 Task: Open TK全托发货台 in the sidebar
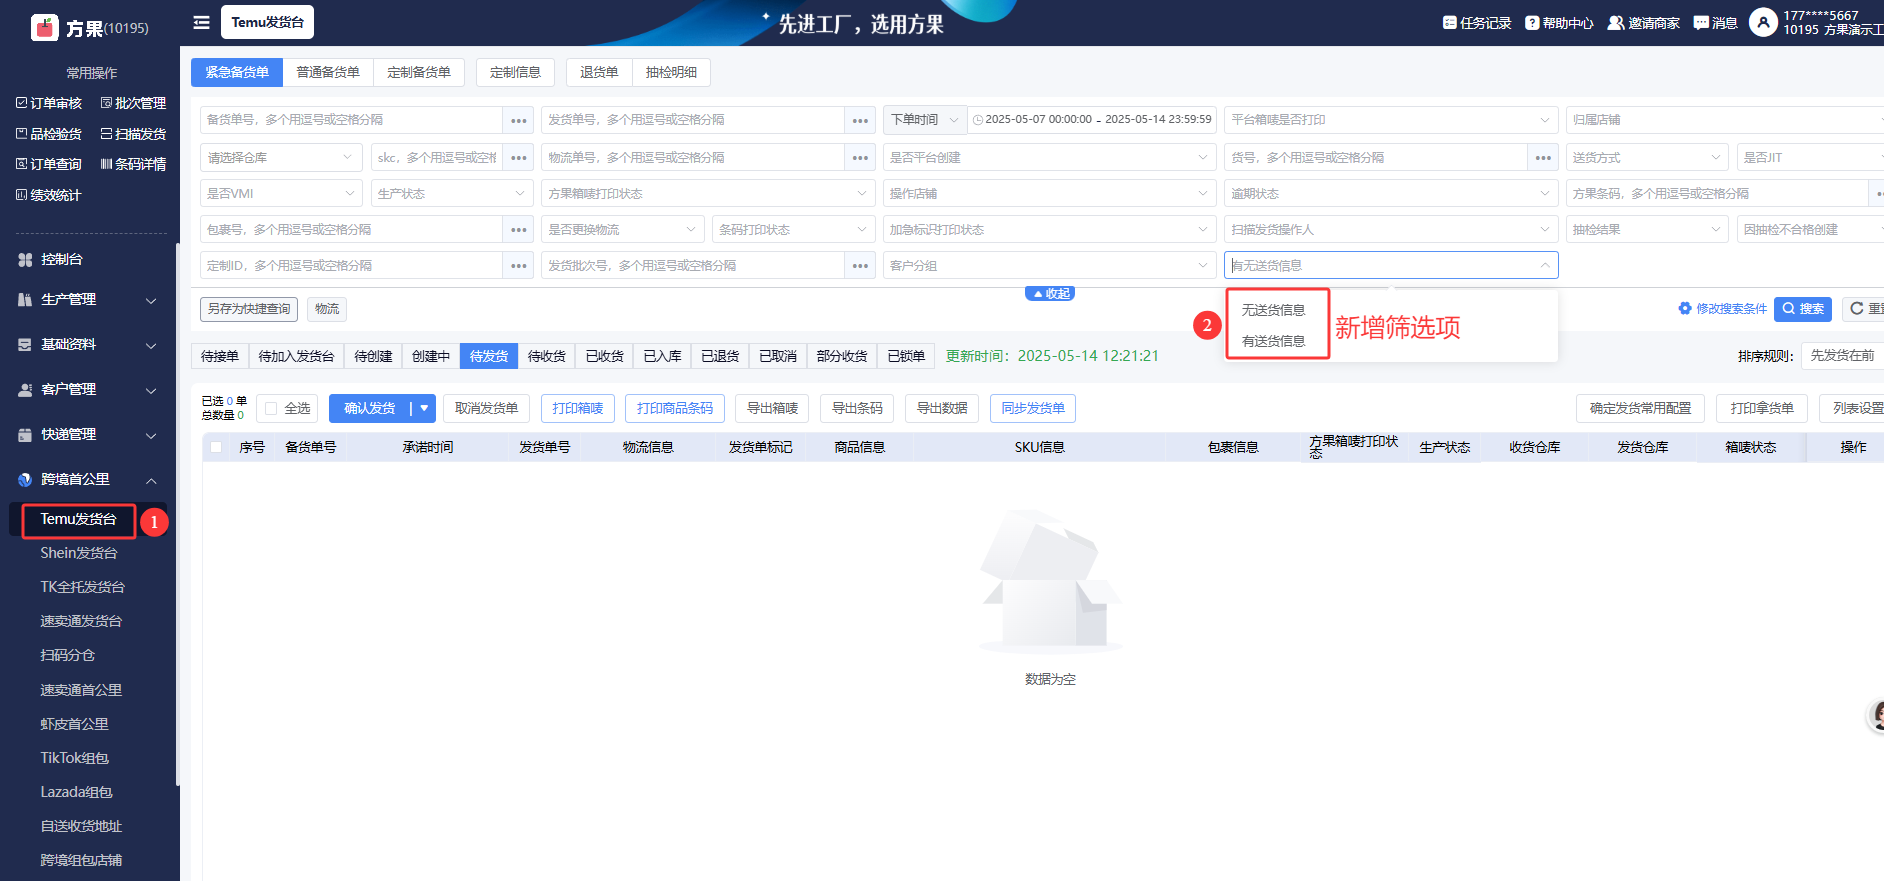(x=82, y=587)
